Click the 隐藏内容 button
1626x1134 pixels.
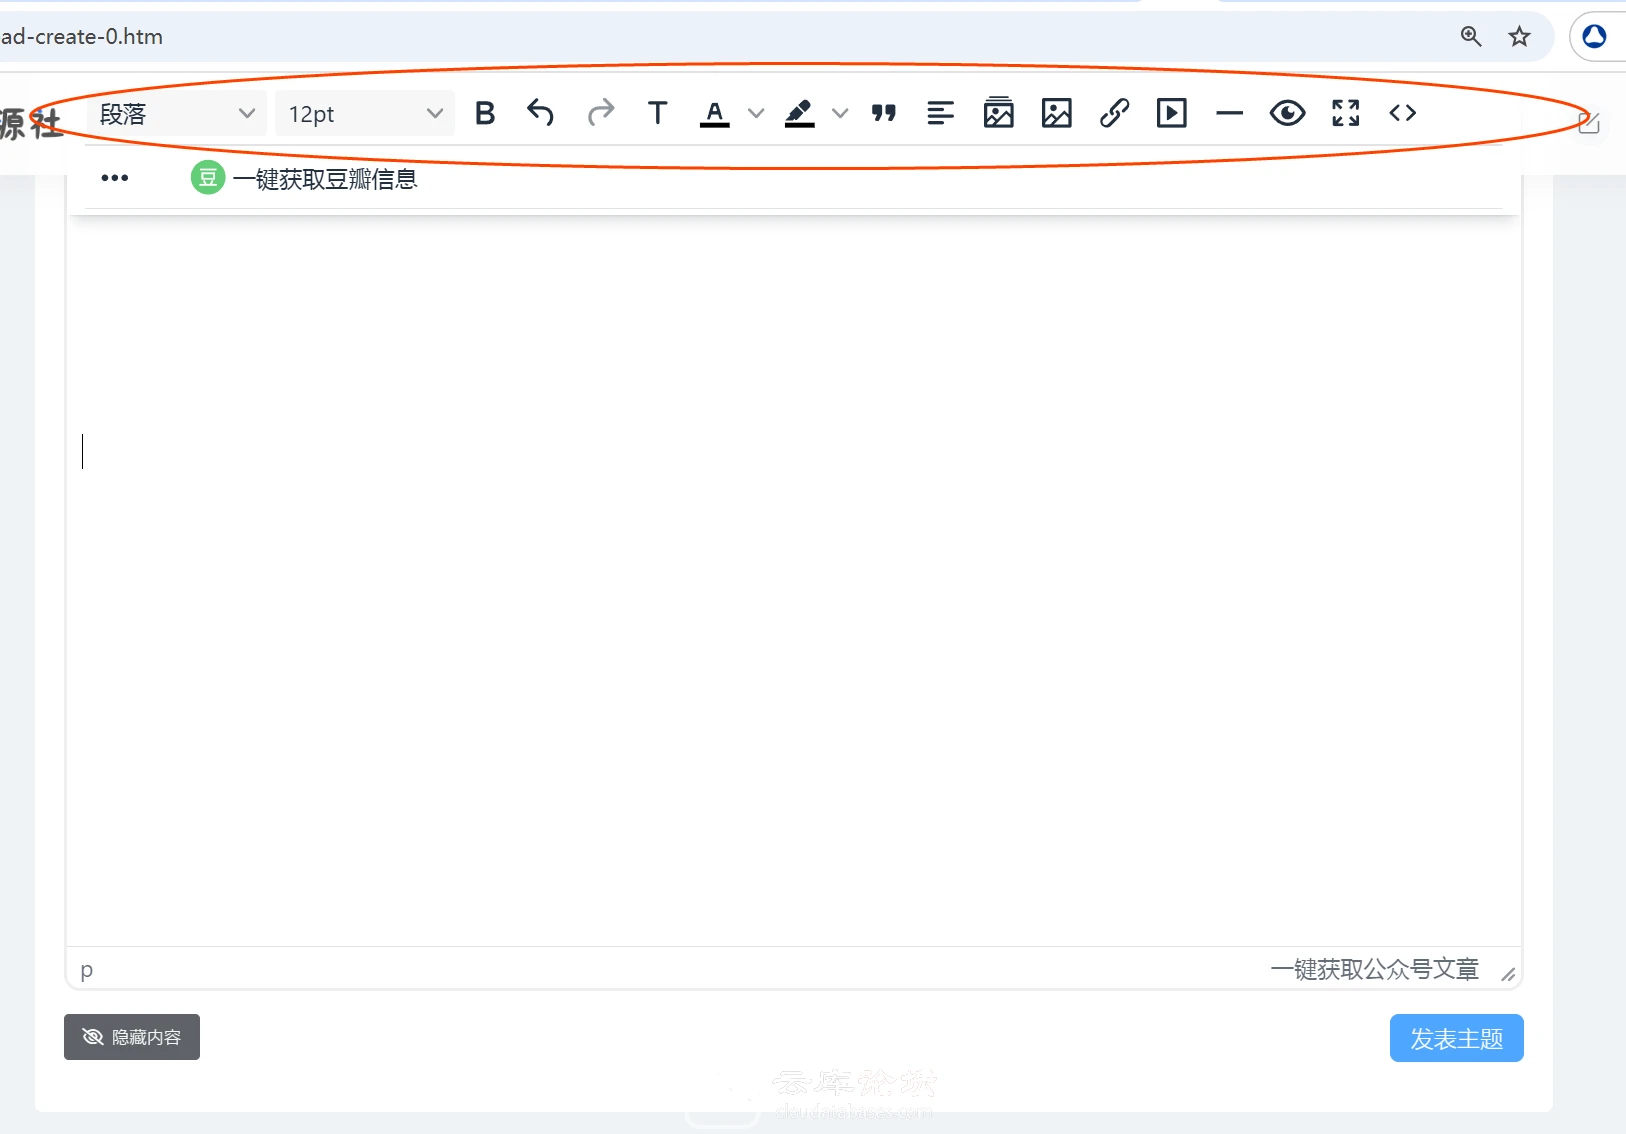(132, 1037)
